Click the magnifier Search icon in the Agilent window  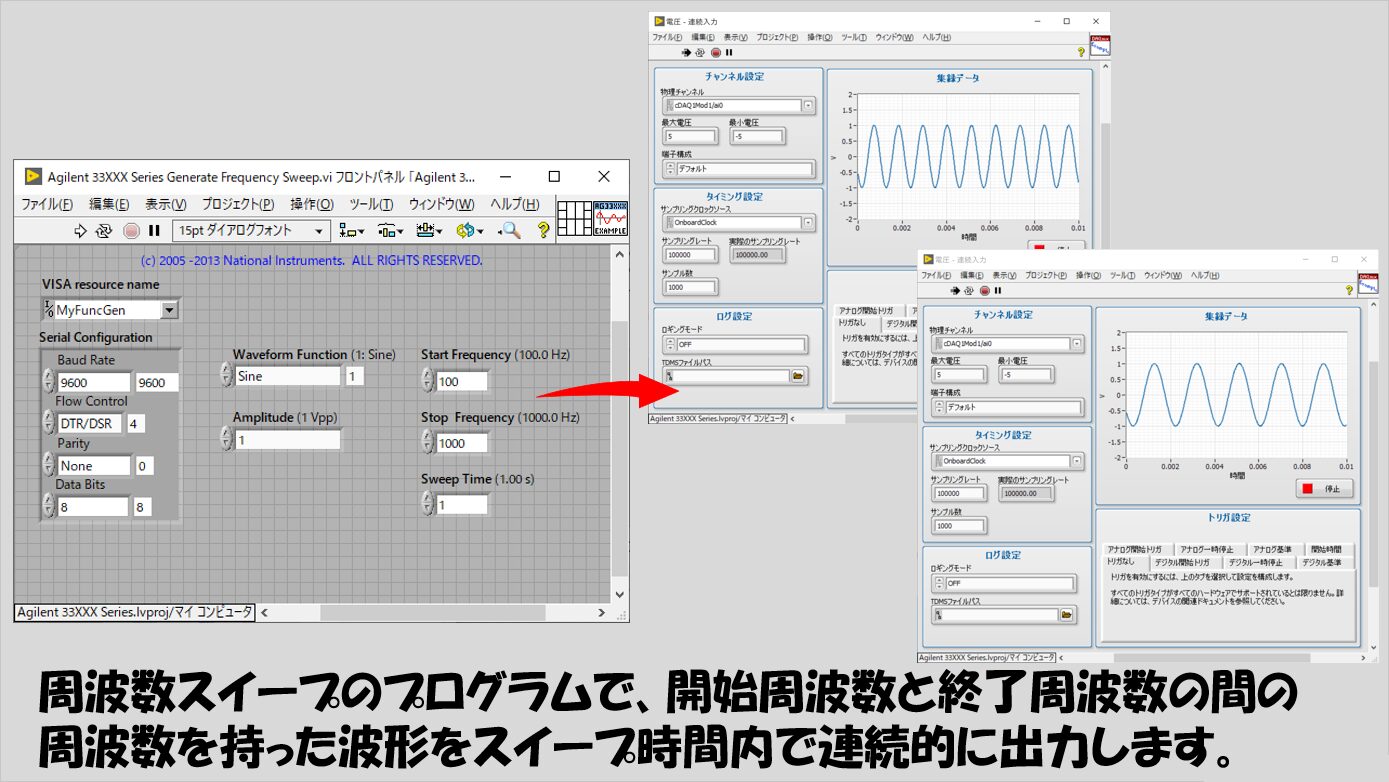510,231
